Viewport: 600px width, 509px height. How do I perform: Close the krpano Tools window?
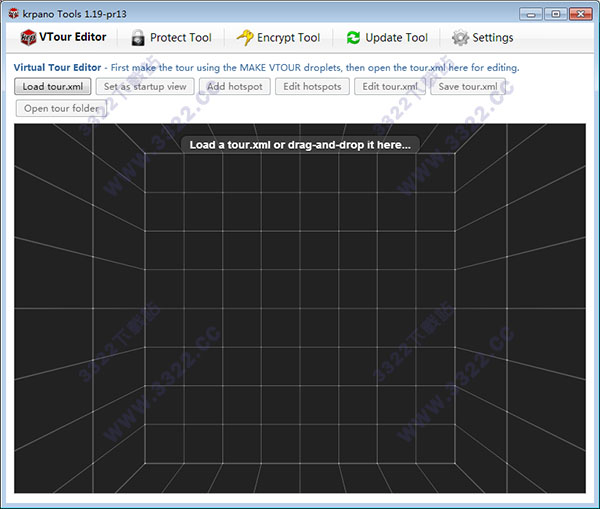[580, 14]
